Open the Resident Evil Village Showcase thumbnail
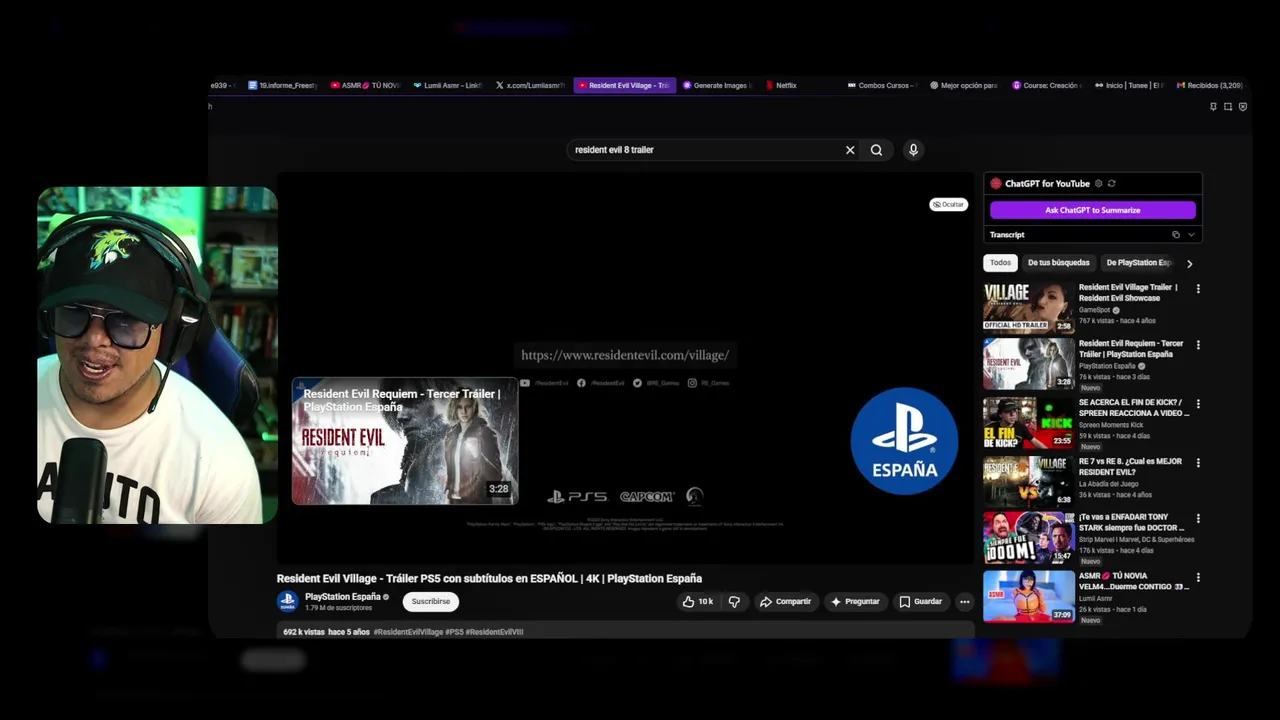The width and height of the screenshot is (1280, 720). tap(1028, 306)
